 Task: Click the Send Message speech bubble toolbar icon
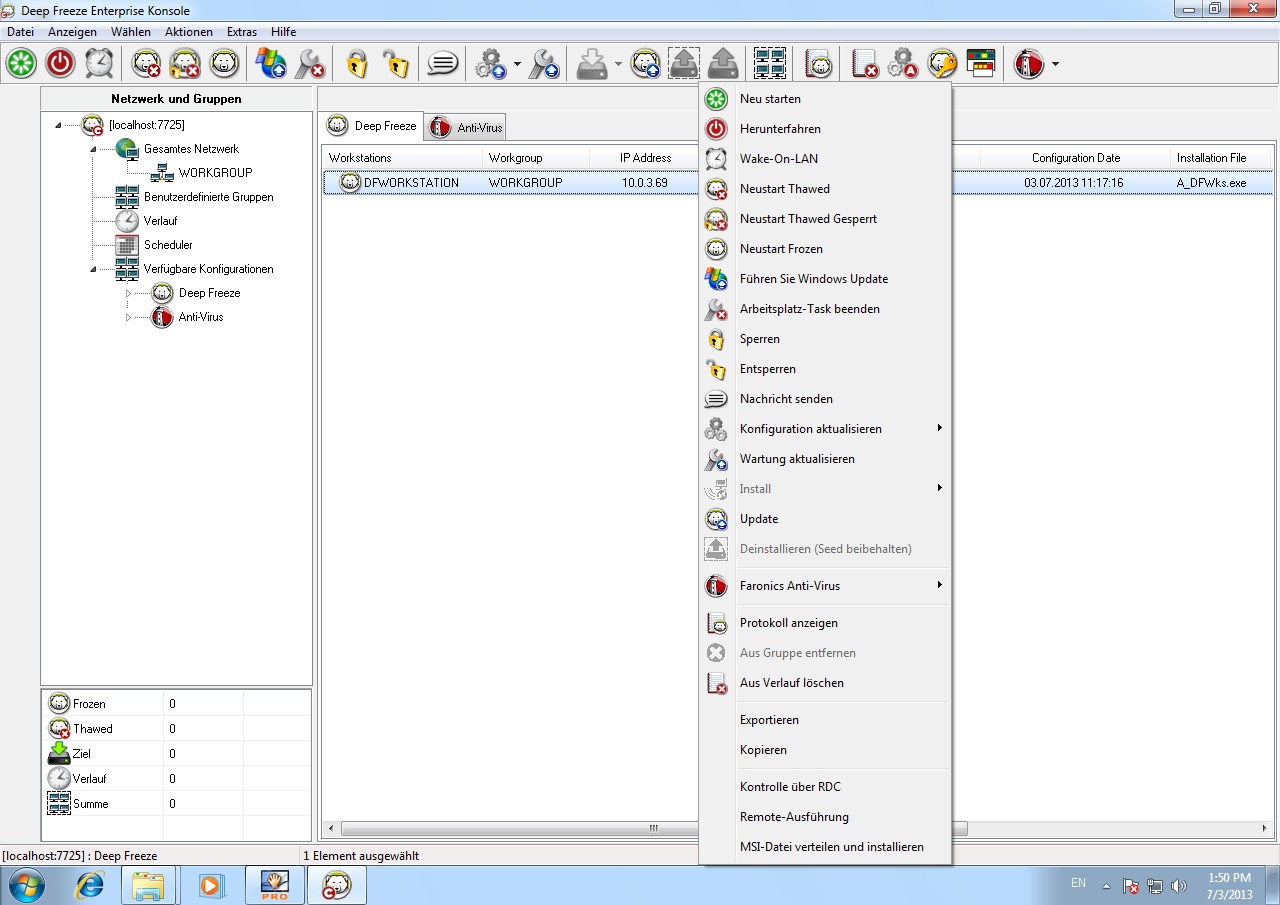tap(443, 63)
